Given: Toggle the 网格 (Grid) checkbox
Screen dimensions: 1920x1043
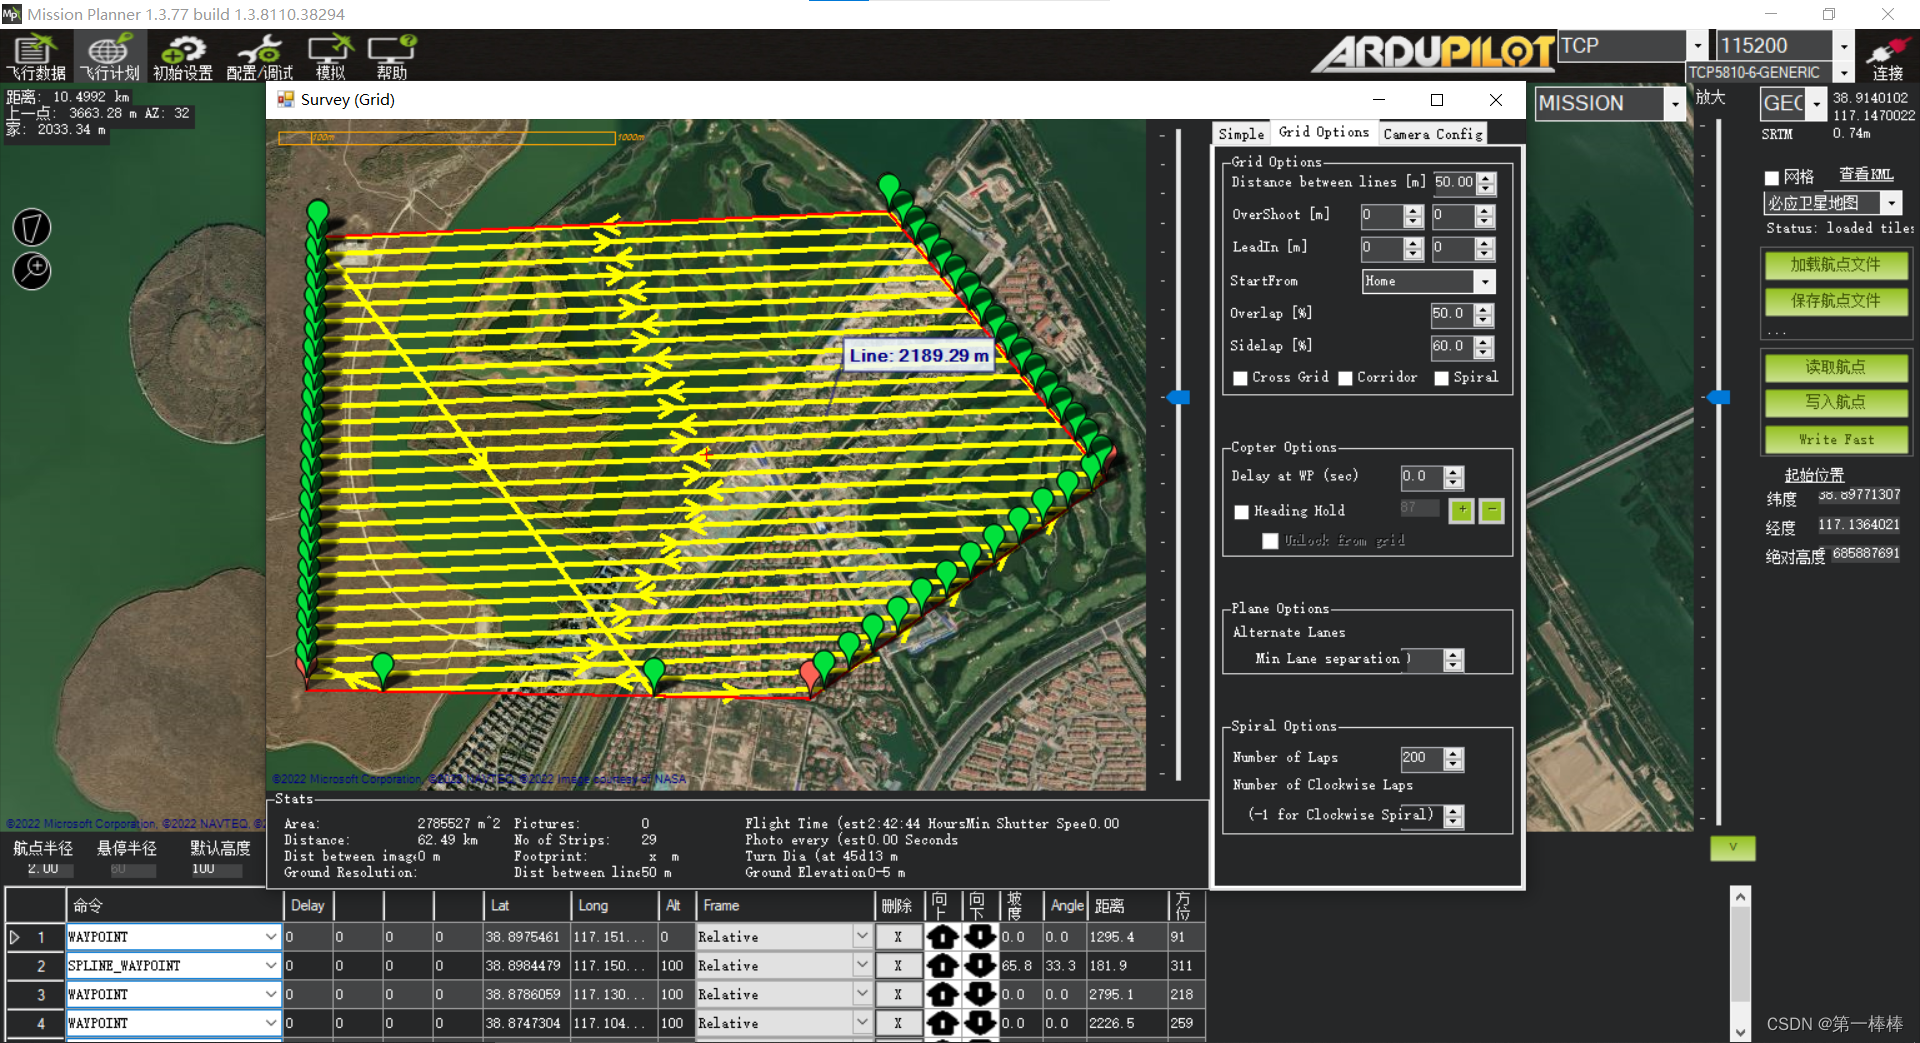Looking at the screenshot, I should (1772, 178).
